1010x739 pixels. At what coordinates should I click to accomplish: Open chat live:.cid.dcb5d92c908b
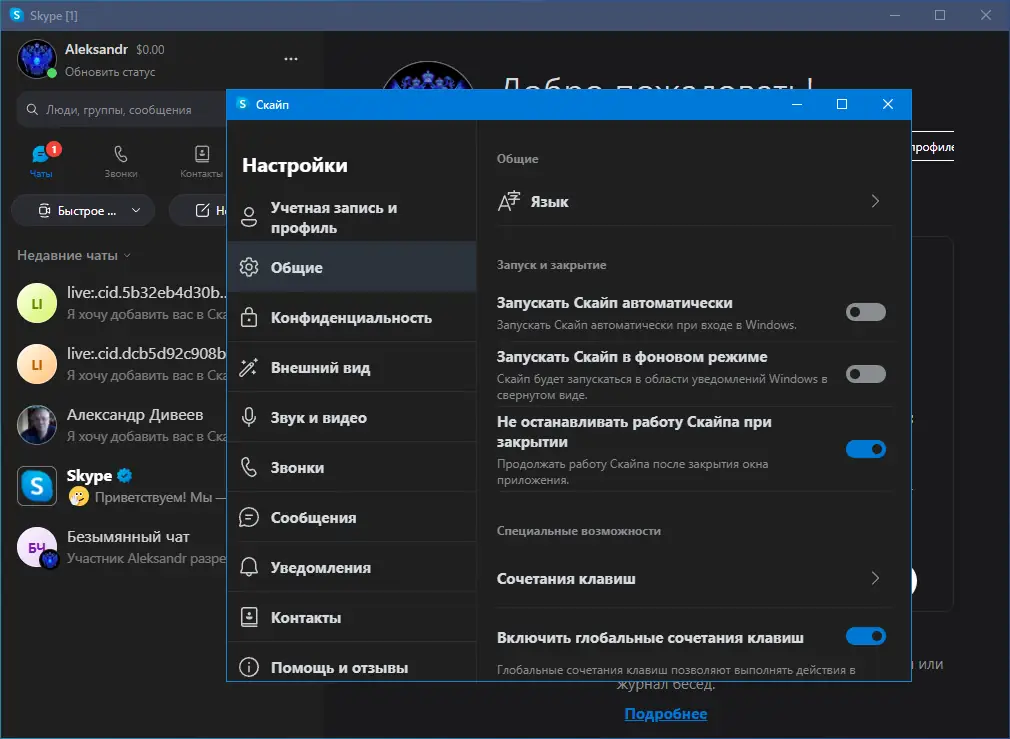[x=121, y=364]
